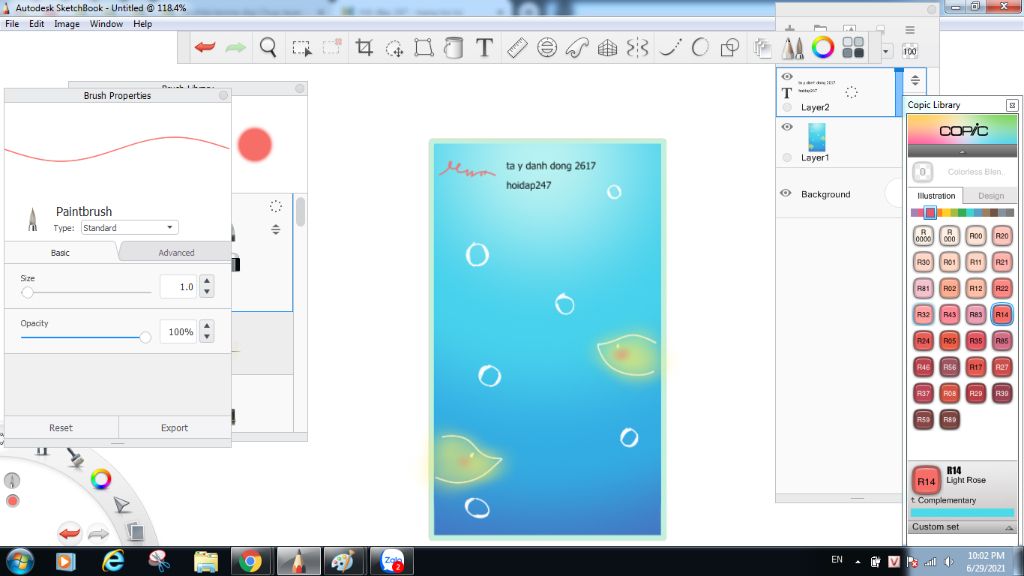Click the Reset button in Brush Properties

(61, 428)
